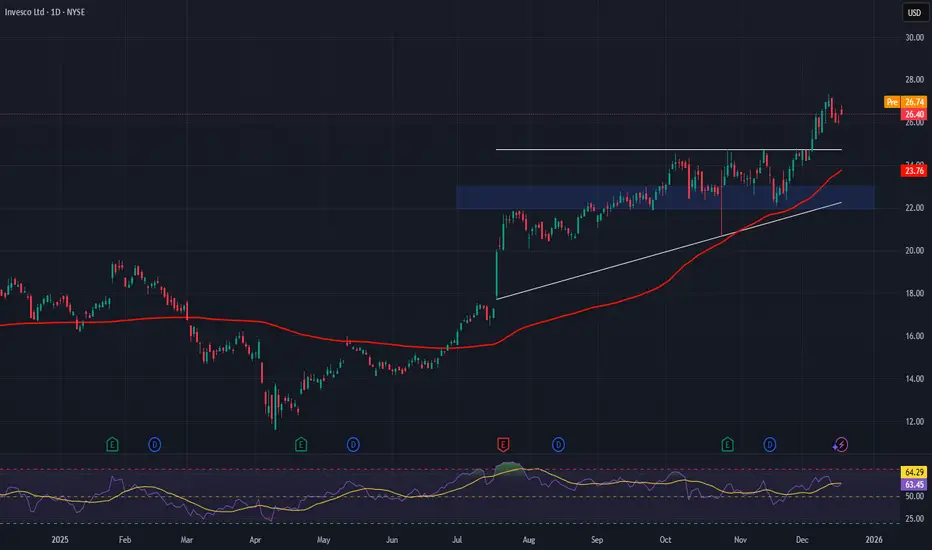The width and height of the screenshot is (932, 550).
Task: Click the Invesco Ltd · 1D · NYSE title
Action: [45, 12]
